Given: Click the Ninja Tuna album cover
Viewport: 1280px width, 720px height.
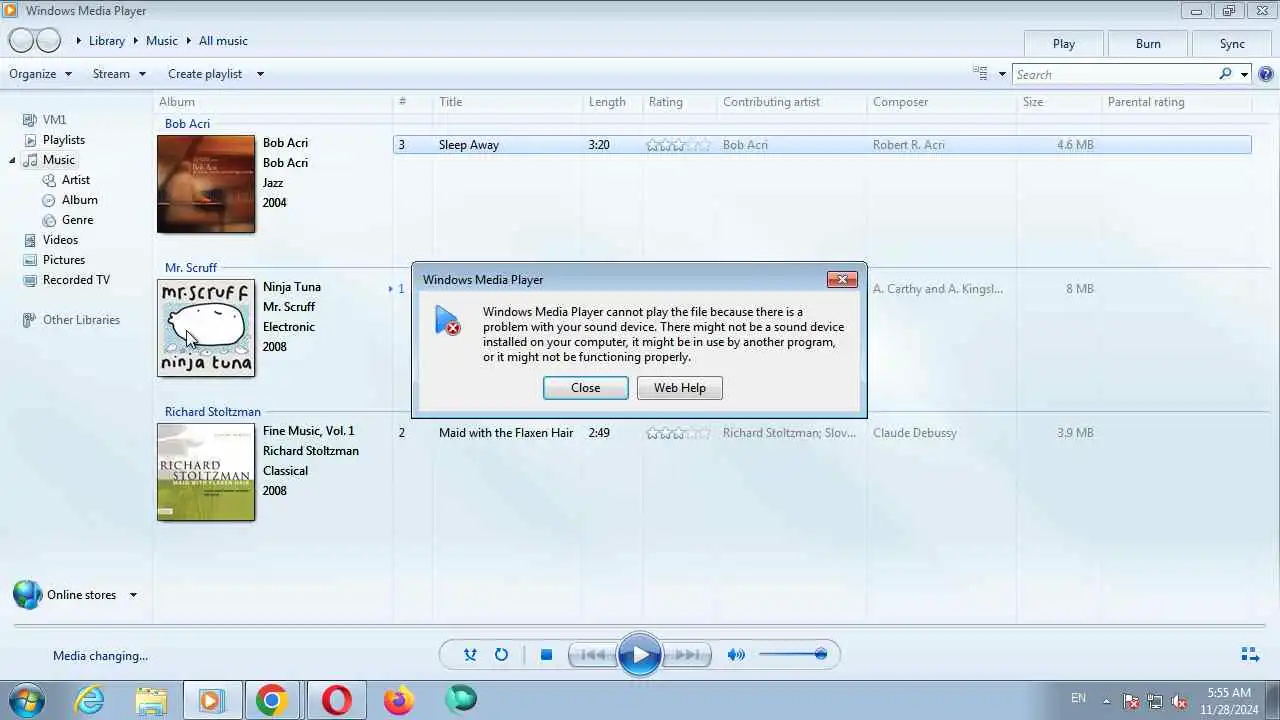Looking at the screenshot, I should click(x=206, y=328).
